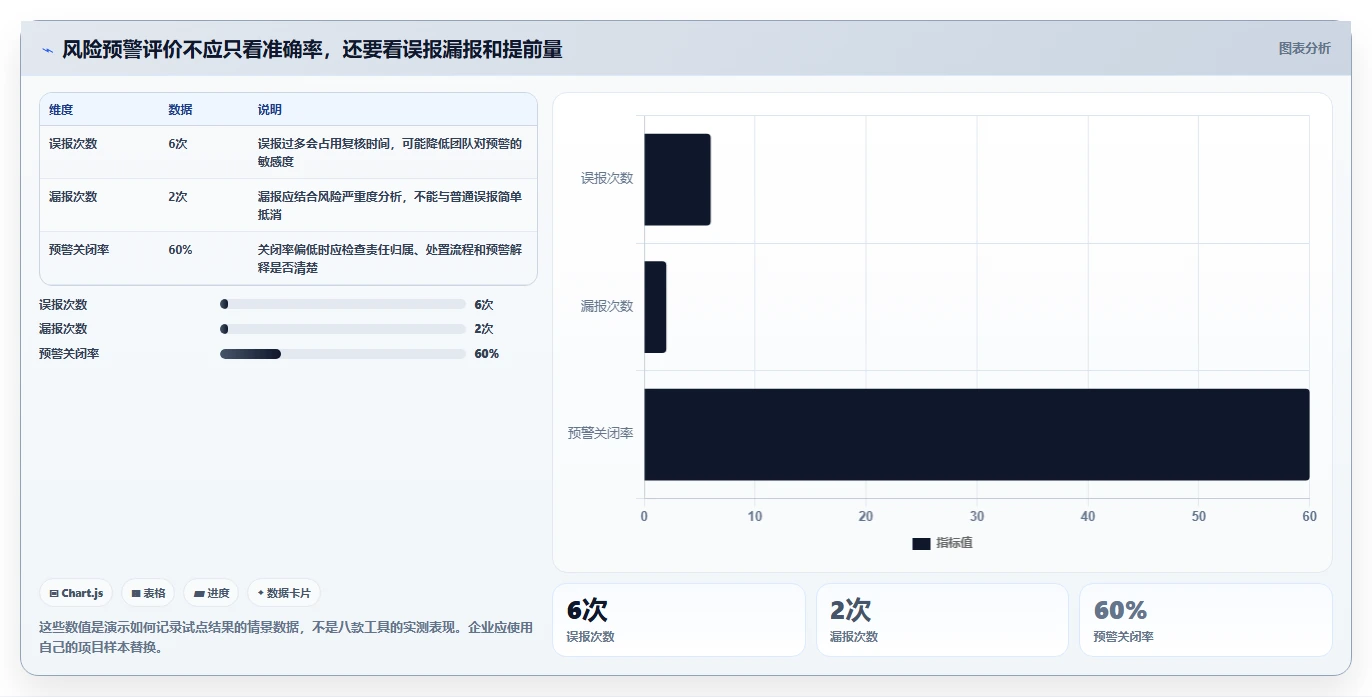Click the 说明 column header
The height and width of the screenshot is (697, 1372).
pyautogui.click(x=270, y=110)
